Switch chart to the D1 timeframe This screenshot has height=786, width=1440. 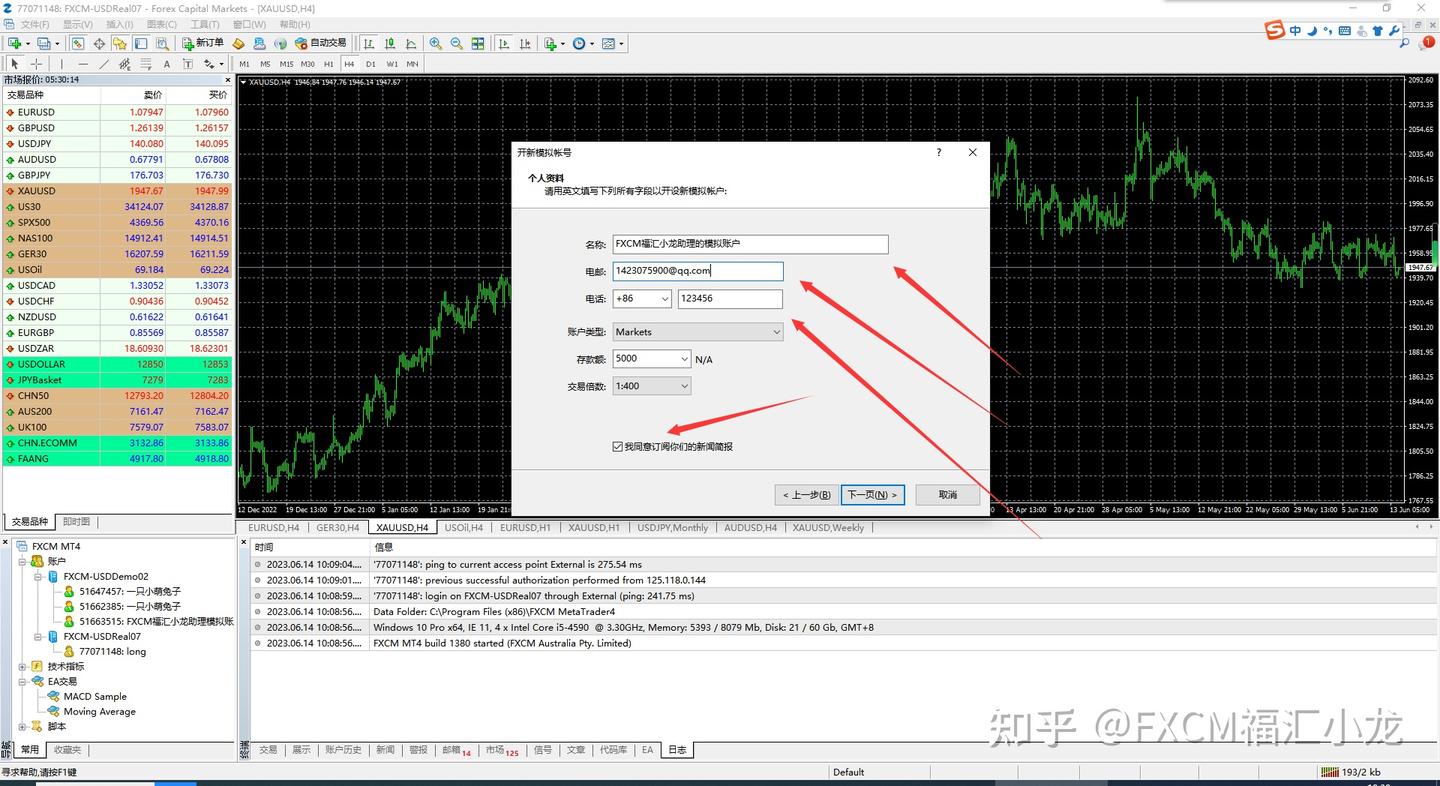(x=370, y=64)
